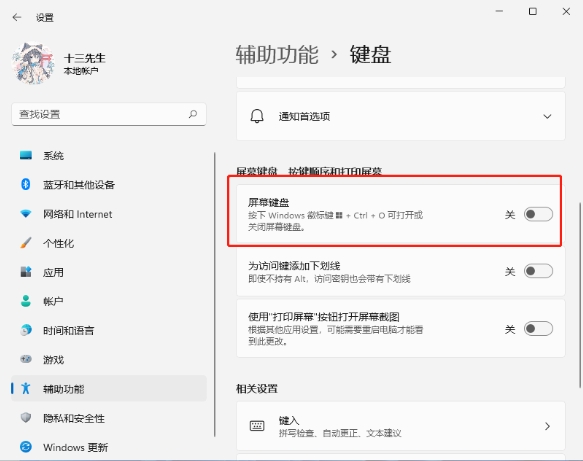Select 帐户 in the sidebar
The image size is (583, 461).
pyautogui.click(x=109, y=301)
